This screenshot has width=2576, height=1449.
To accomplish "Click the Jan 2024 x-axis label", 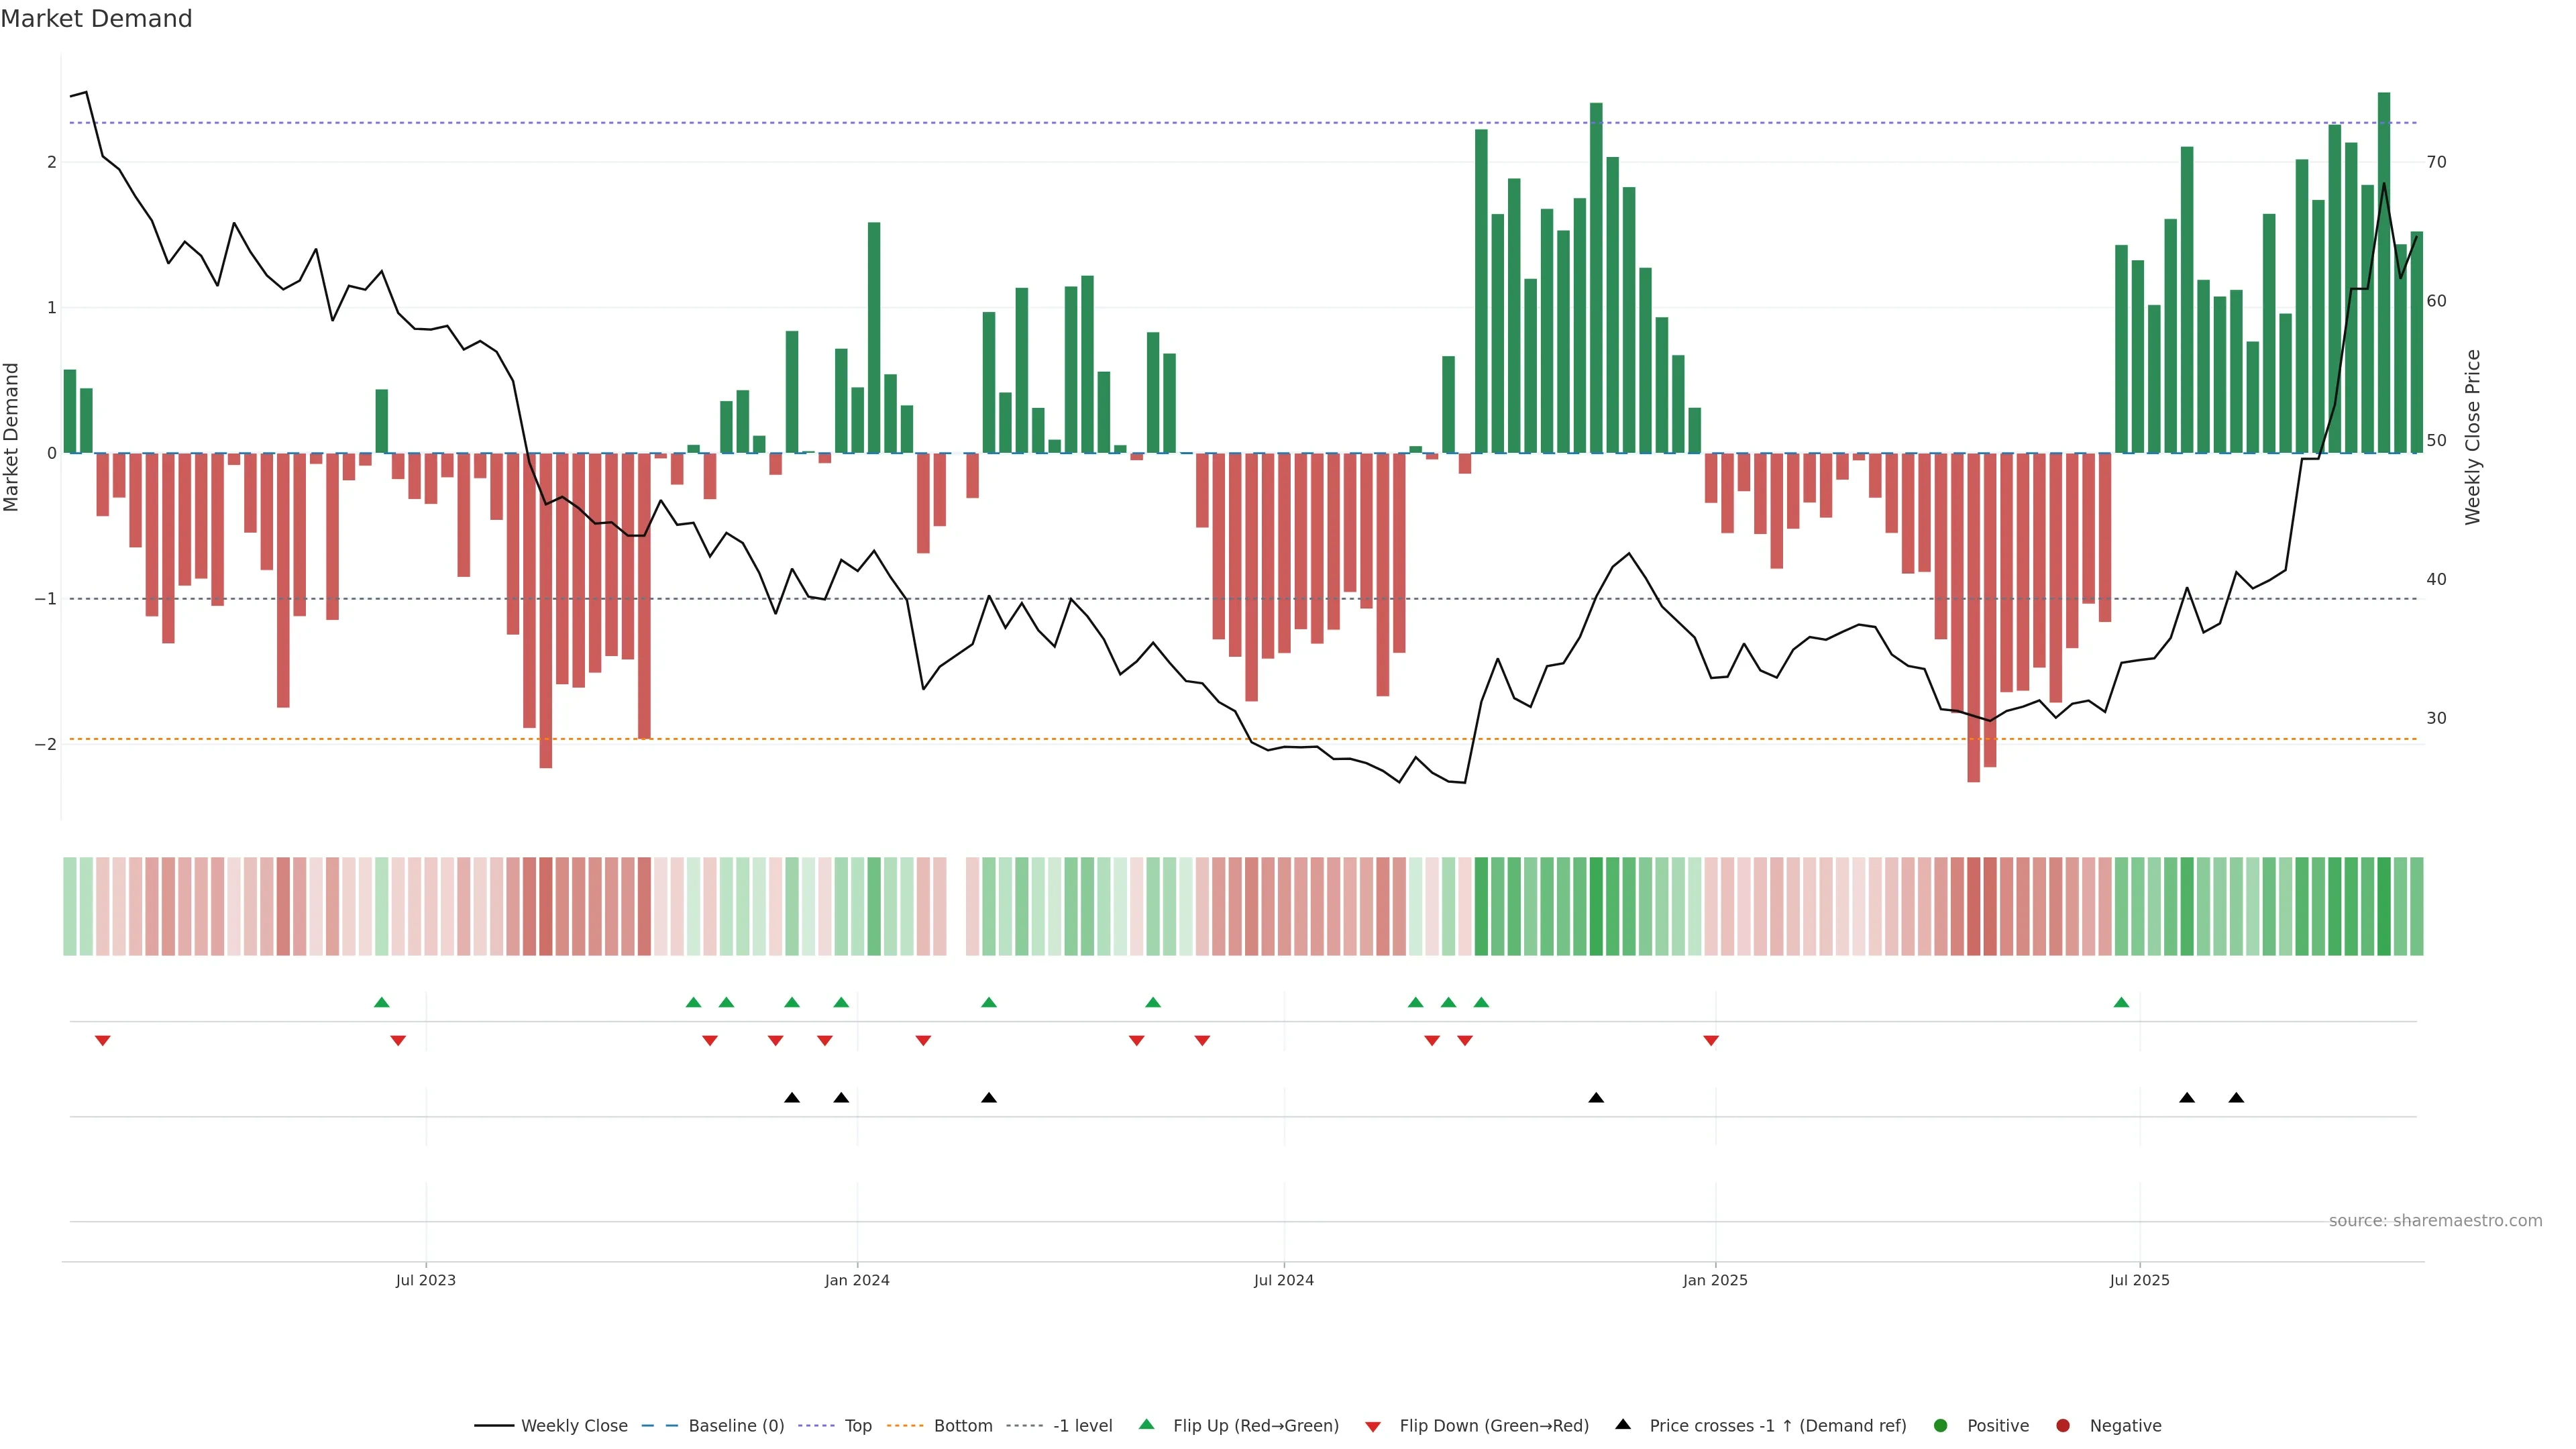I will coord(856,1280).
